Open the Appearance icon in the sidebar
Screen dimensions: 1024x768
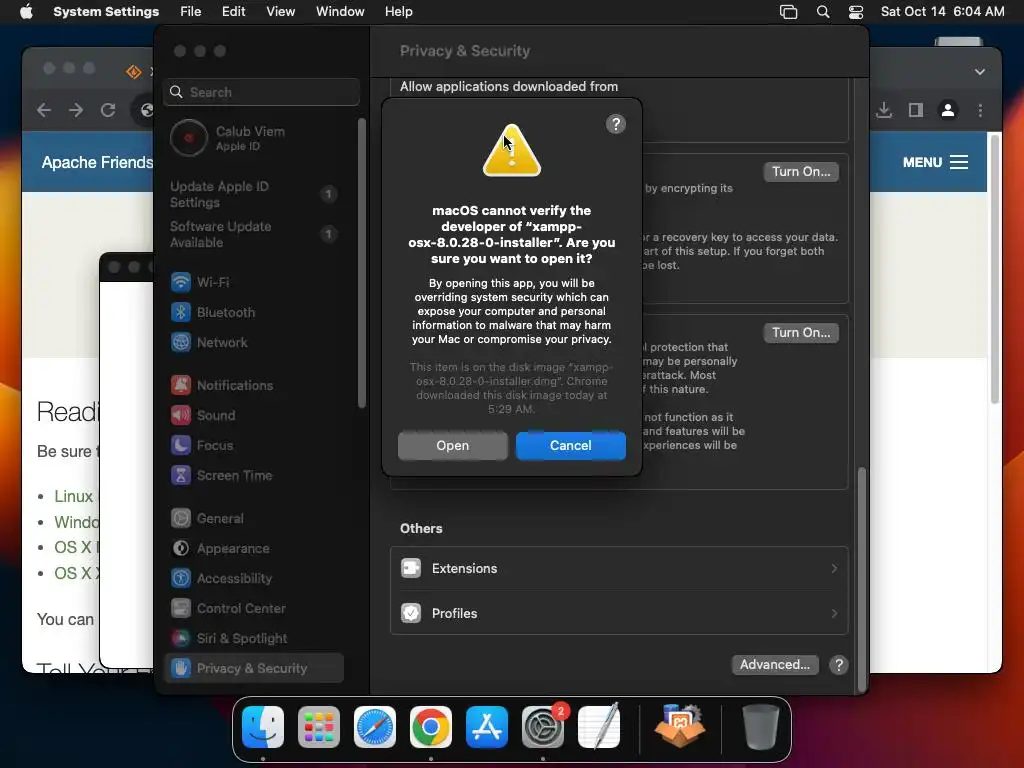181,549
